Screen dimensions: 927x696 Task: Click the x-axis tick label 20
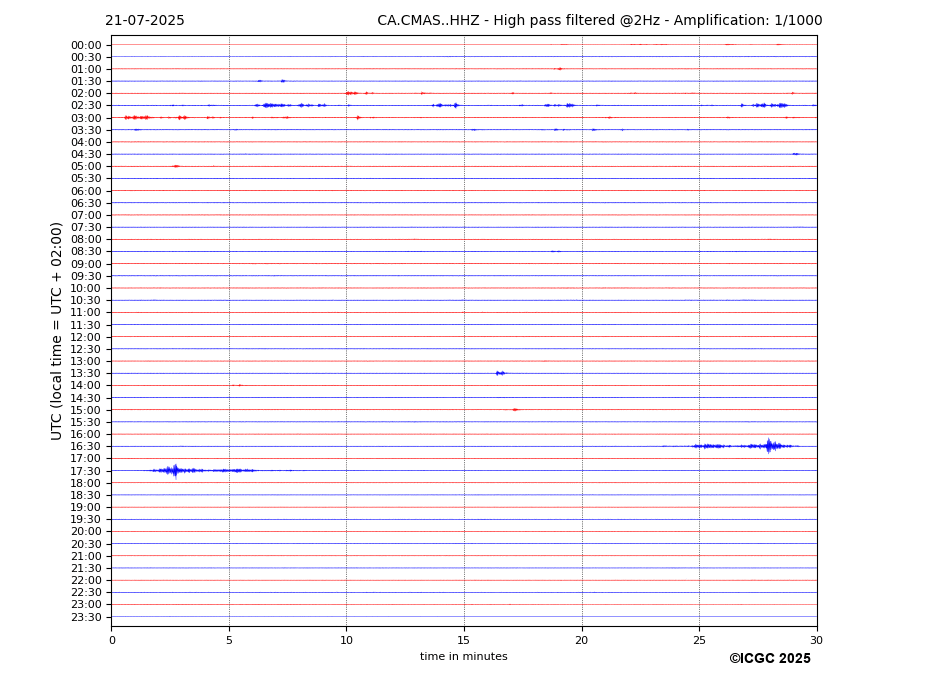click(582, 640)
